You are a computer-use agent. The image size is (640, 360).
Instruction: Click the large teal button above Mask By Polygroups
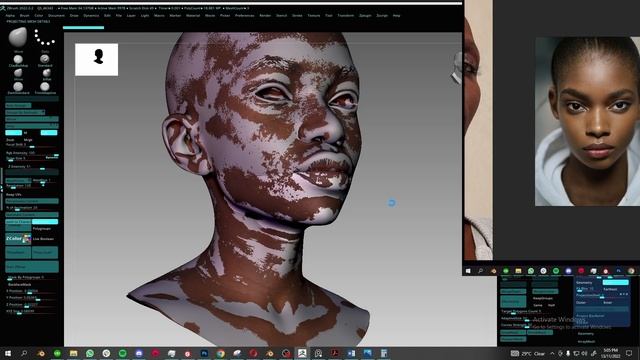pos(32,267)
